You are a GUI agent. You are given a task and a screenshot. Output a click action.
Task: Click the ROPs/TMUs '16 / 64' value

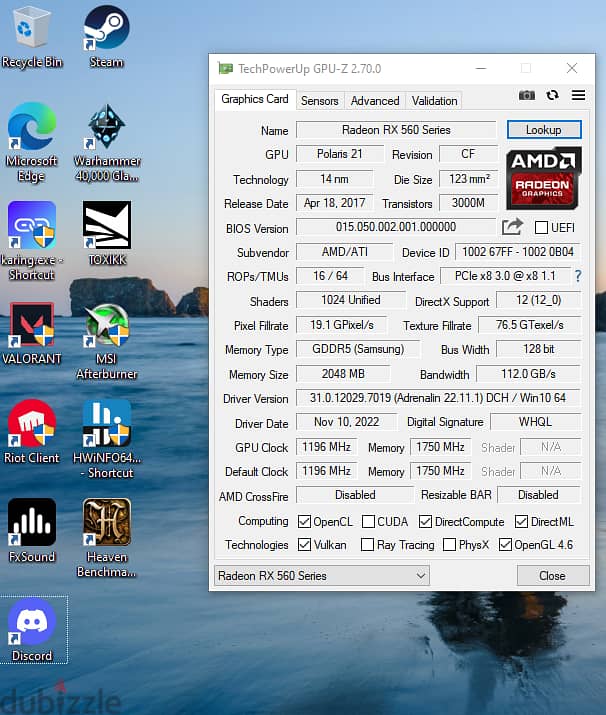pos(330,276)
